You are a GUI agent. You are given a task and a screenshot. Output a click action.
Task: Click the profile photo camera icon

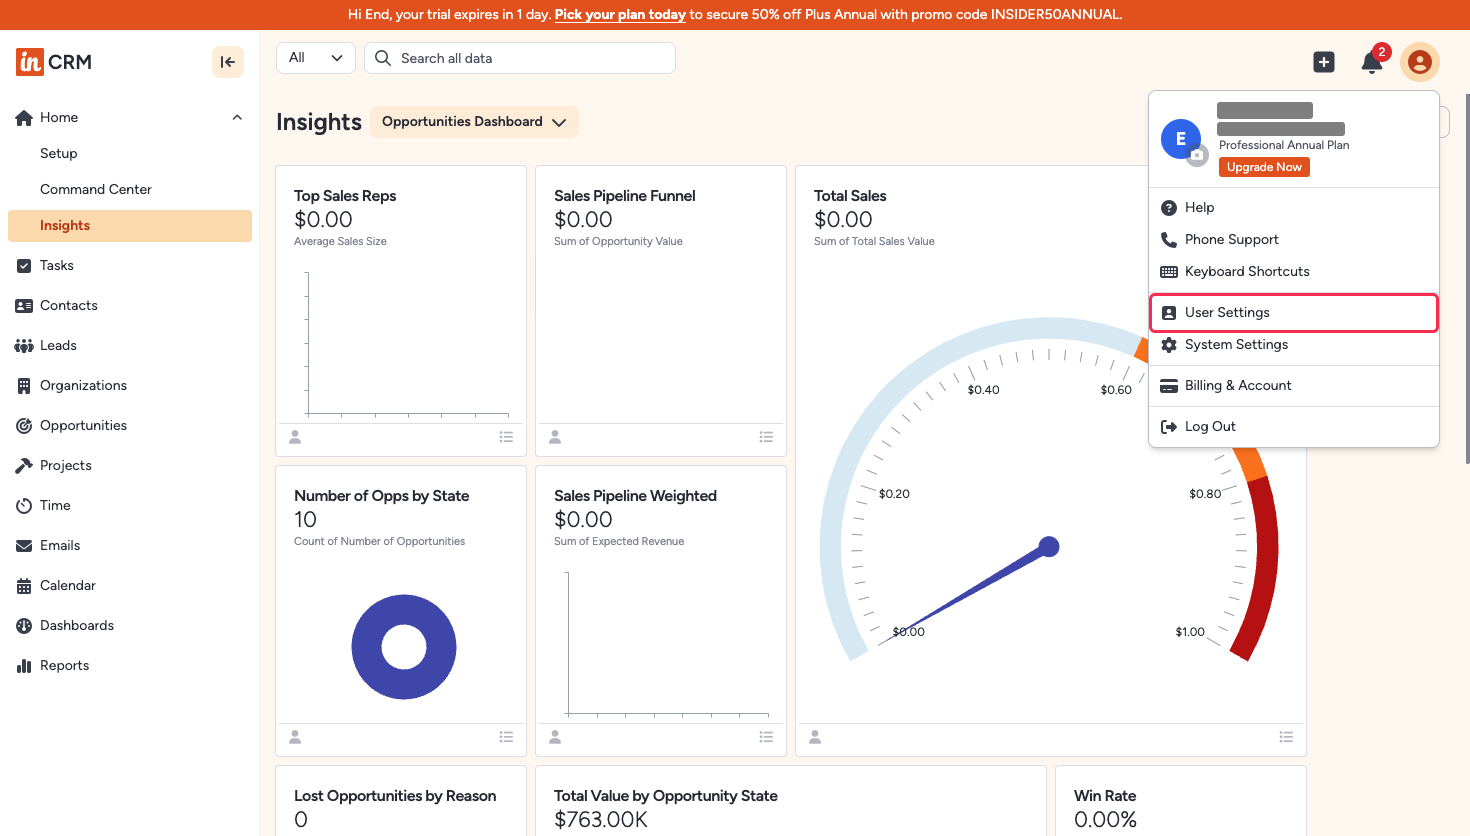pos(1197,154)
